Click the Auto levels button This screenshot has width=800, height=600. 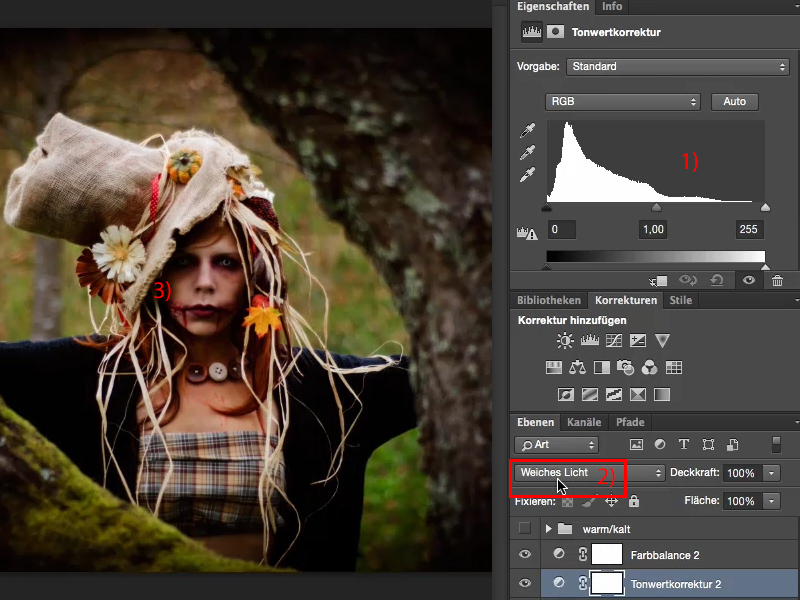[x=735, y=102]
